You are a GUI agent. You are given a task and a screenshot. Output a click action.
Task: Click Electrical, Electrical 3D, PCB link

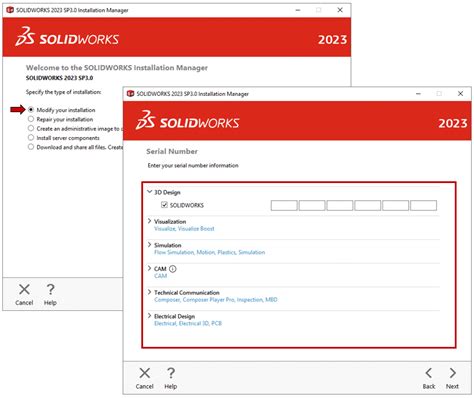click(188, 323)
